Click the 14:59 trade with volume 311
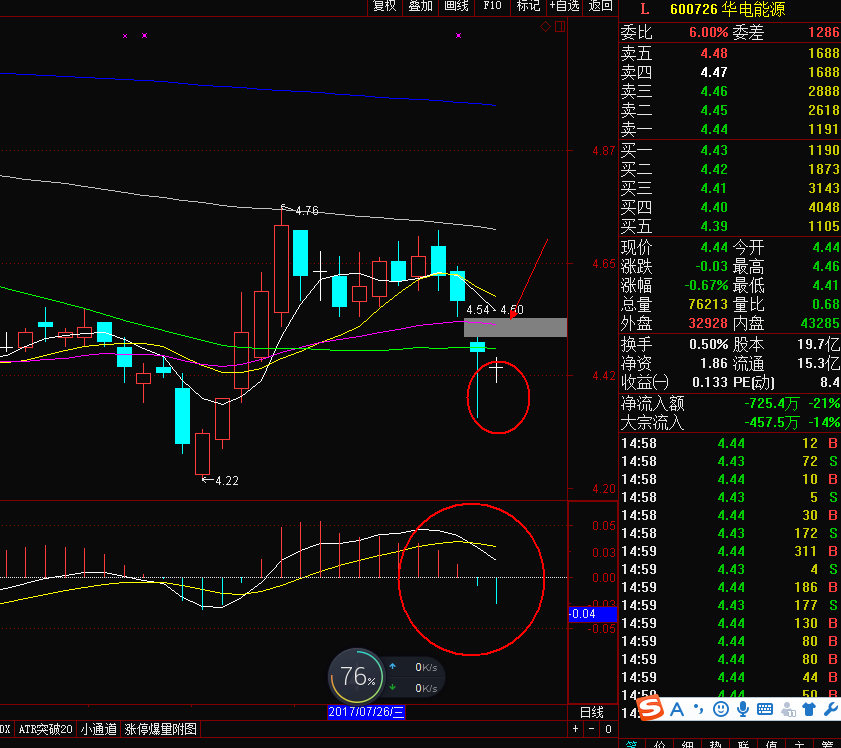 point(729,551)
